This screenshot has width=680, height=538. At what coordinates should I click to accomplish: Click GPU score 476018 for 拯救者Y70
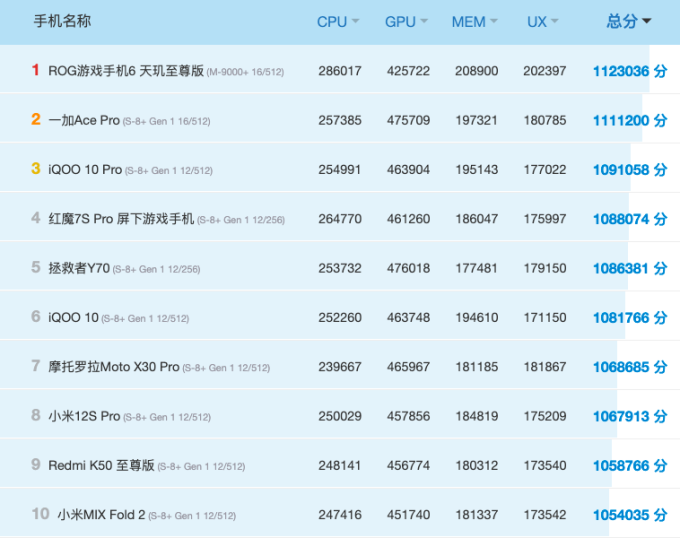point(408,268)
